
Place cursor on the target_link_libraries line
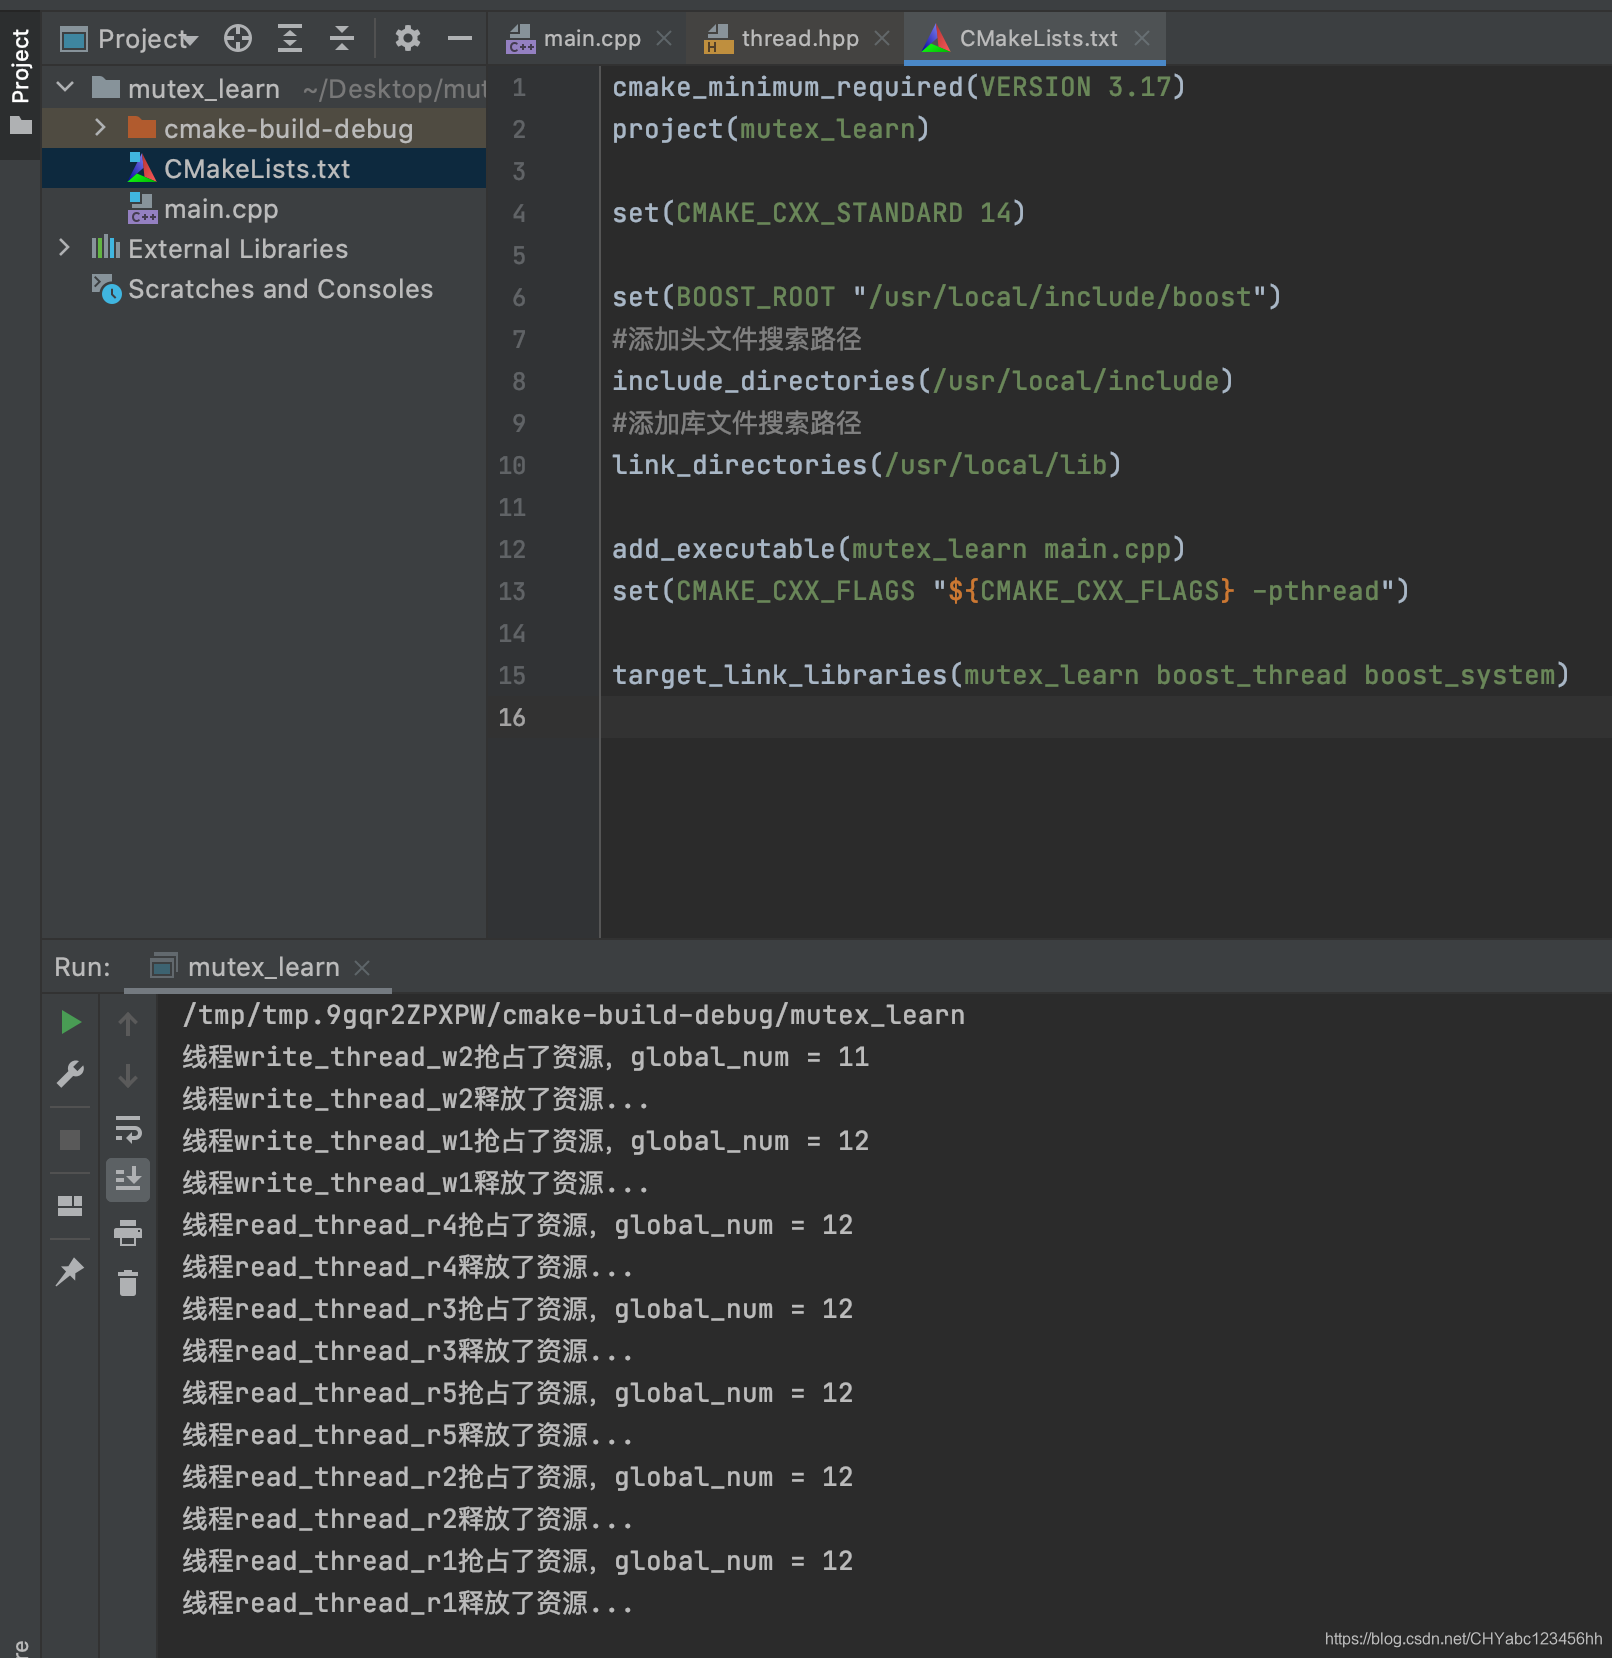pyautogui.click(x=1090, y=675)
